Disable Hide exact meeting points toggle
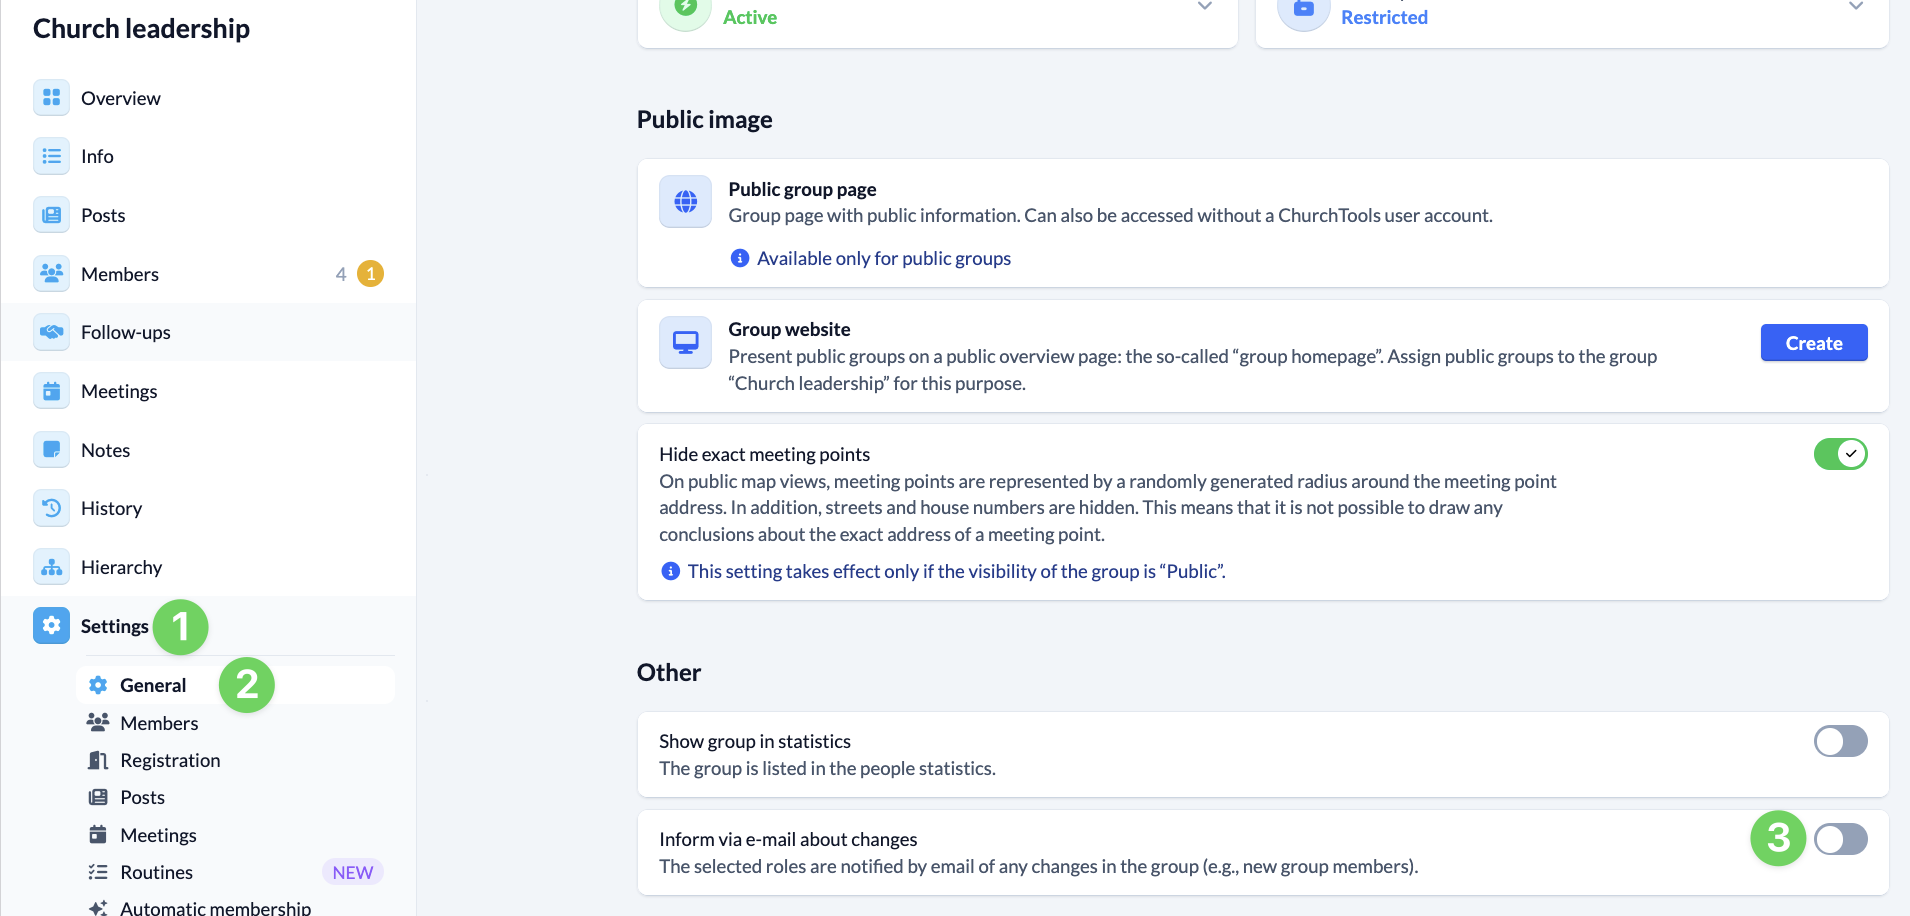1910x916 pixels. 1840,454
